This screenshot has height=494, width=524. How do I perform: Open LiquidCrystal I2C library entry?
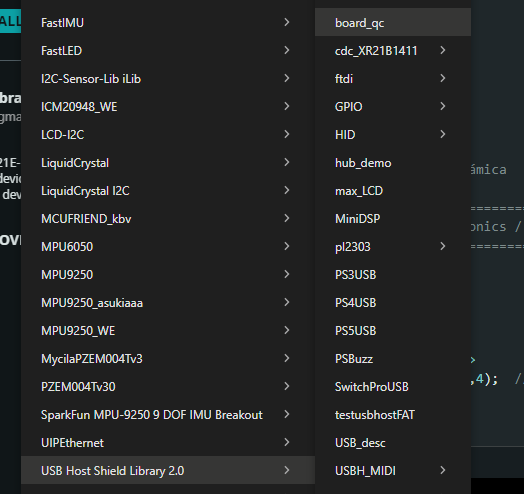(x=168, y=191)
